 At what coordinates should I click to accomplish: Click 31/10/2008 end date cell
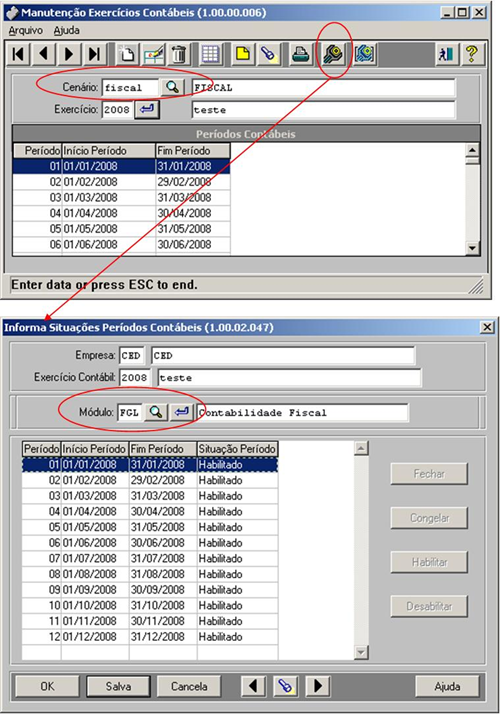pyautogui.click(x=163, y=605)
